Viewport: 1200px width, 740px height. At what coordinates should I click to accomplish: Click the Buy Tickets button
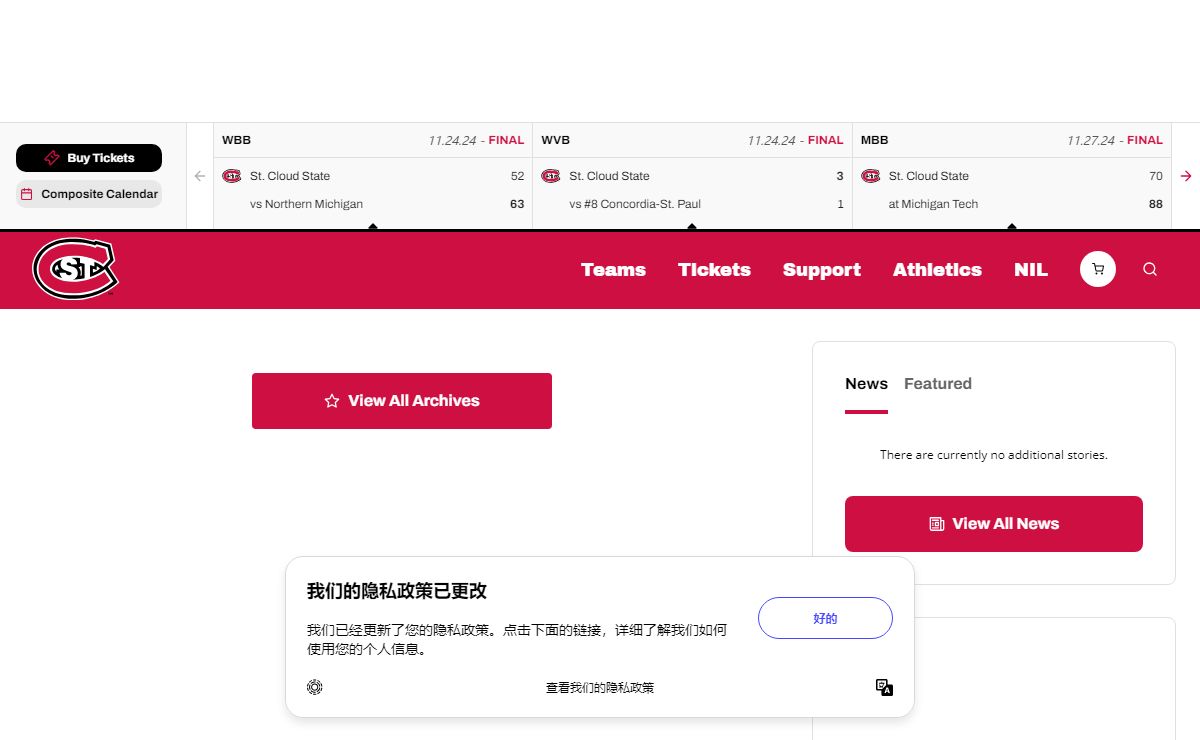point(89,158)
